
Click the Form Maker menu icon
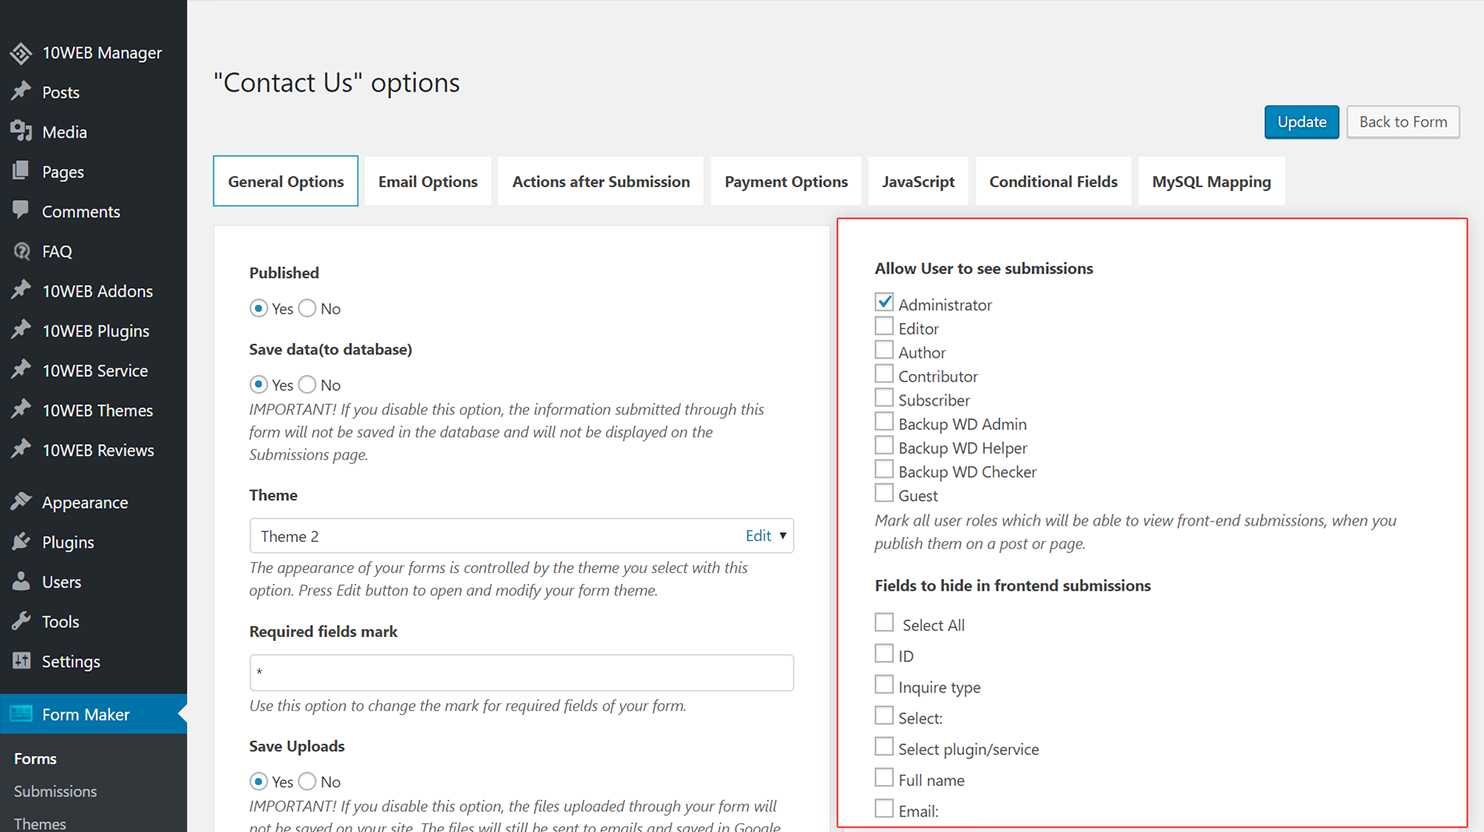(x=21, y=714)
